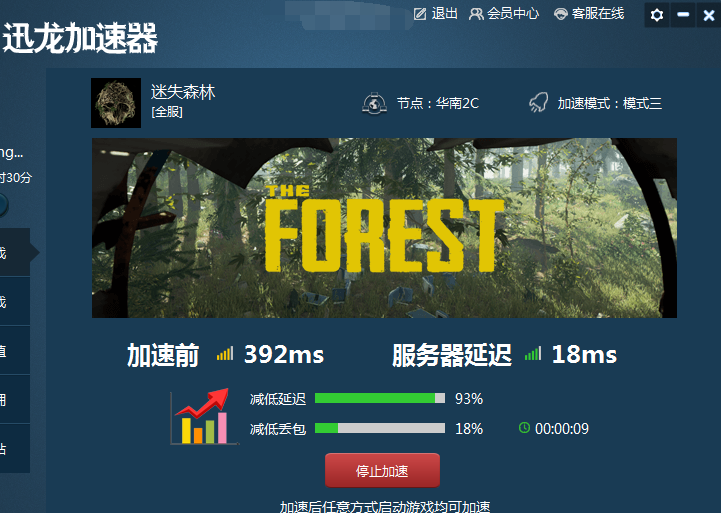
Task: Click the people icon beside 会员中心
Action: 476,14
